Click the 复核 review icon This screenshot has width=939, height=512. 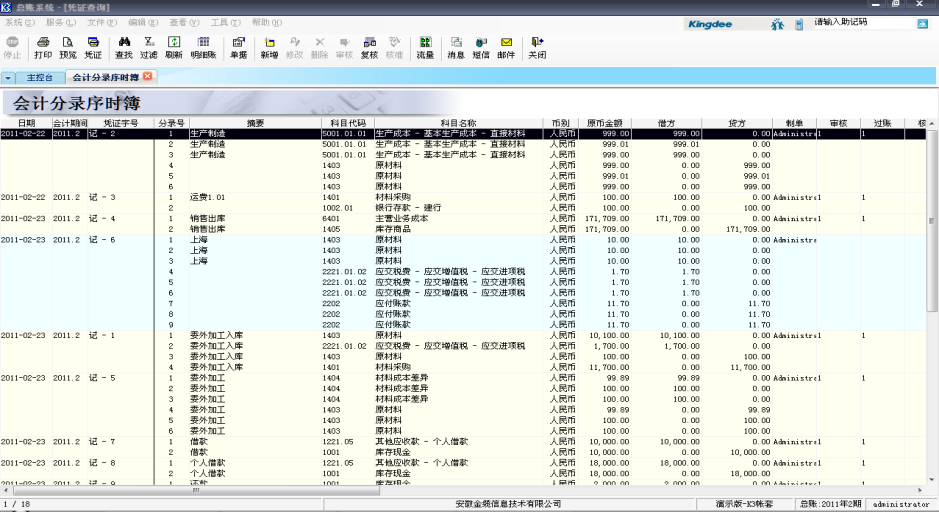(x=369, y=47)
